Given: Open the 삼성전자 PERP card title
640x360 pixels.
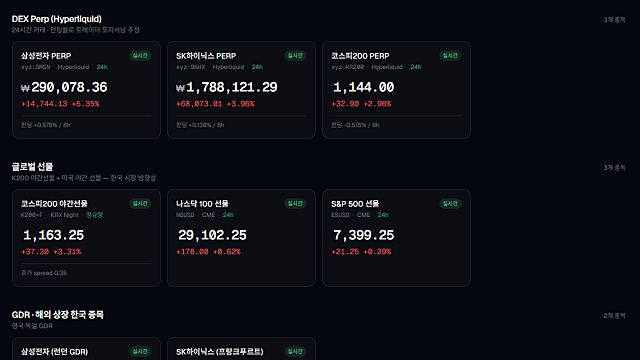Looking at the screenshot, I should (46, 56).
